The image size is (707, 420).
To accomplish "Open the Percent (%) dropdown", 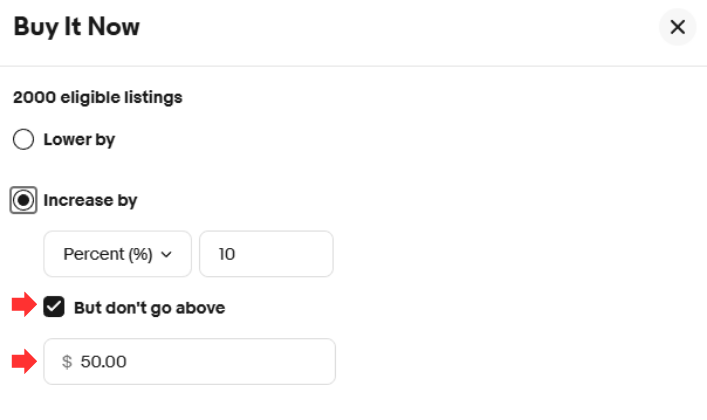I will 118,254.
